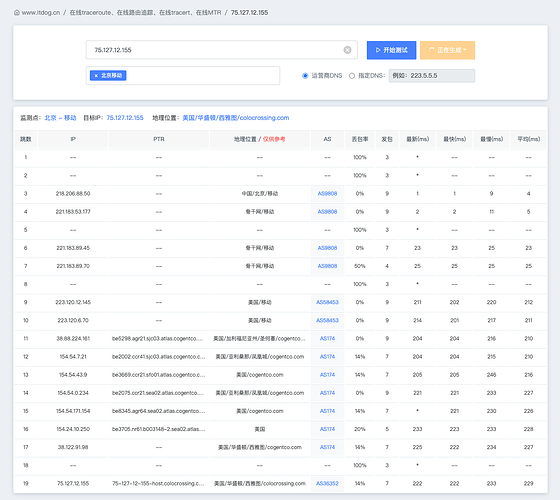Click the red 仅供参考 header text
This screenshot has height=500, width=560.
[x=274, y=139]
